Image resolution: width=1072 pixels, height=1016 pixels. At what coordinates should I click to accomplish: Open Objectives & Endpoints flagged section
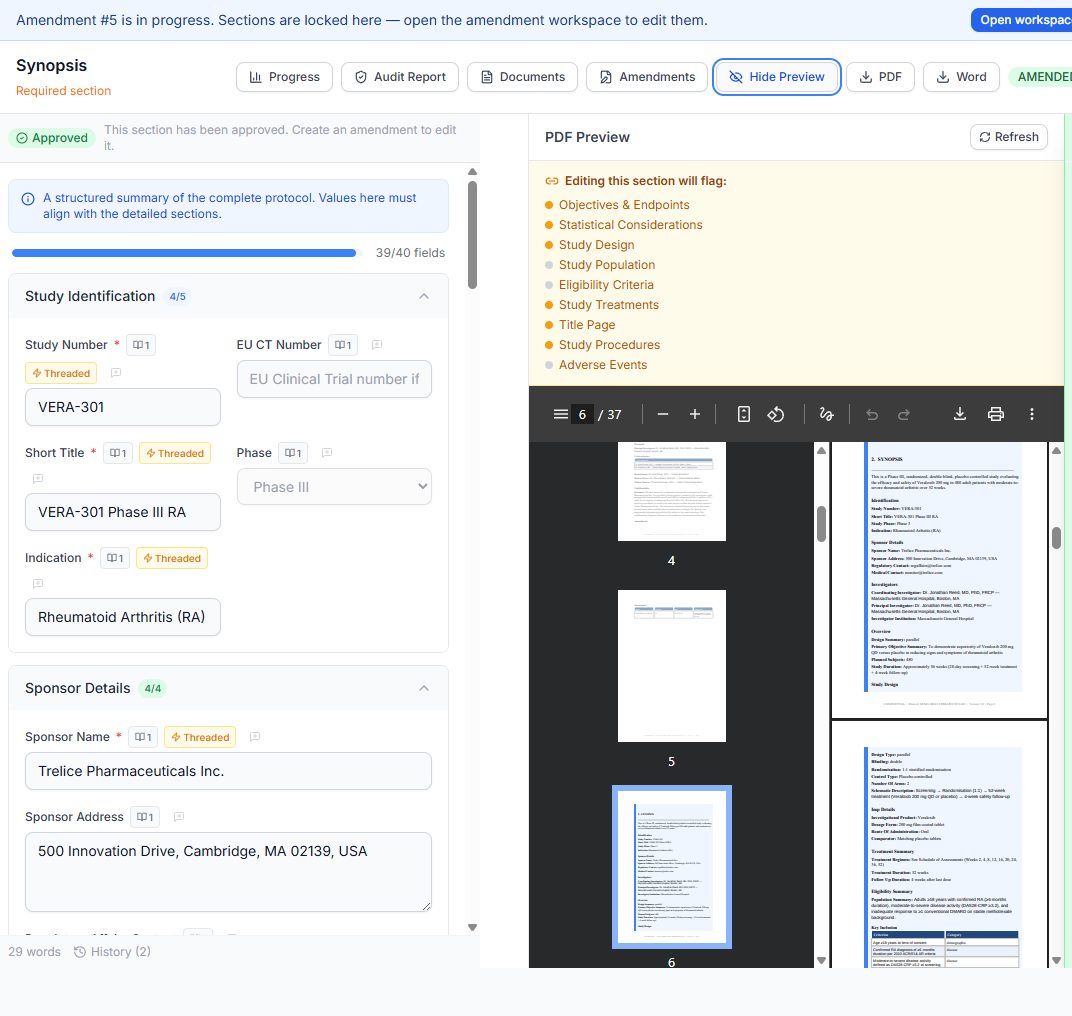point(624,204)
